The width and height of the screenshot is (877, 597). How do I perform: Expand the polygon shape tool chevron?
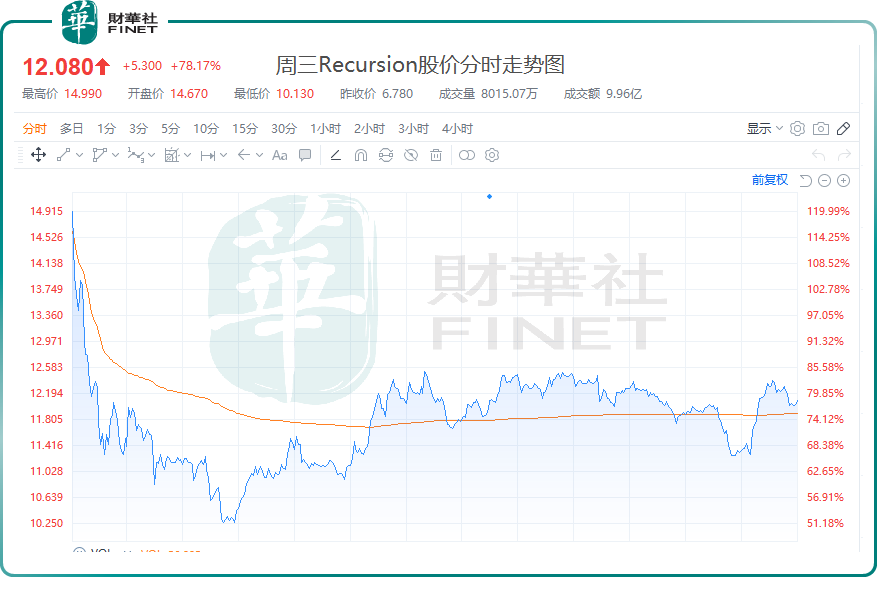click(x=115, y=155)
